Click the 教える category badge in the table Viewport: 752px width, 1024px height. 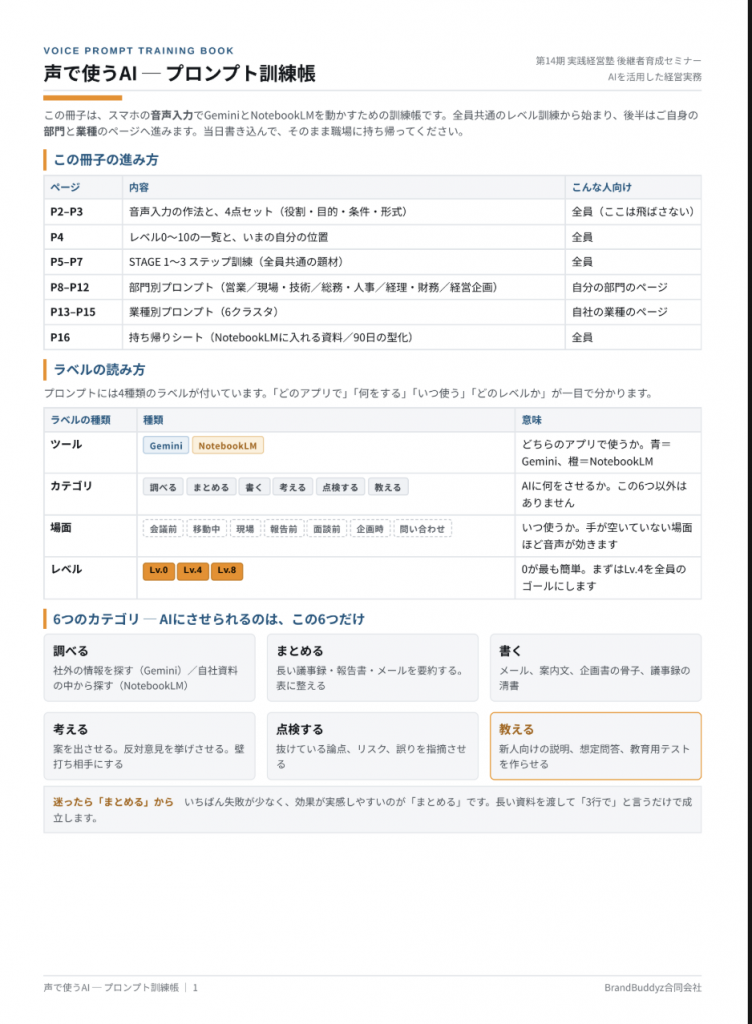[x=387, y=487]
